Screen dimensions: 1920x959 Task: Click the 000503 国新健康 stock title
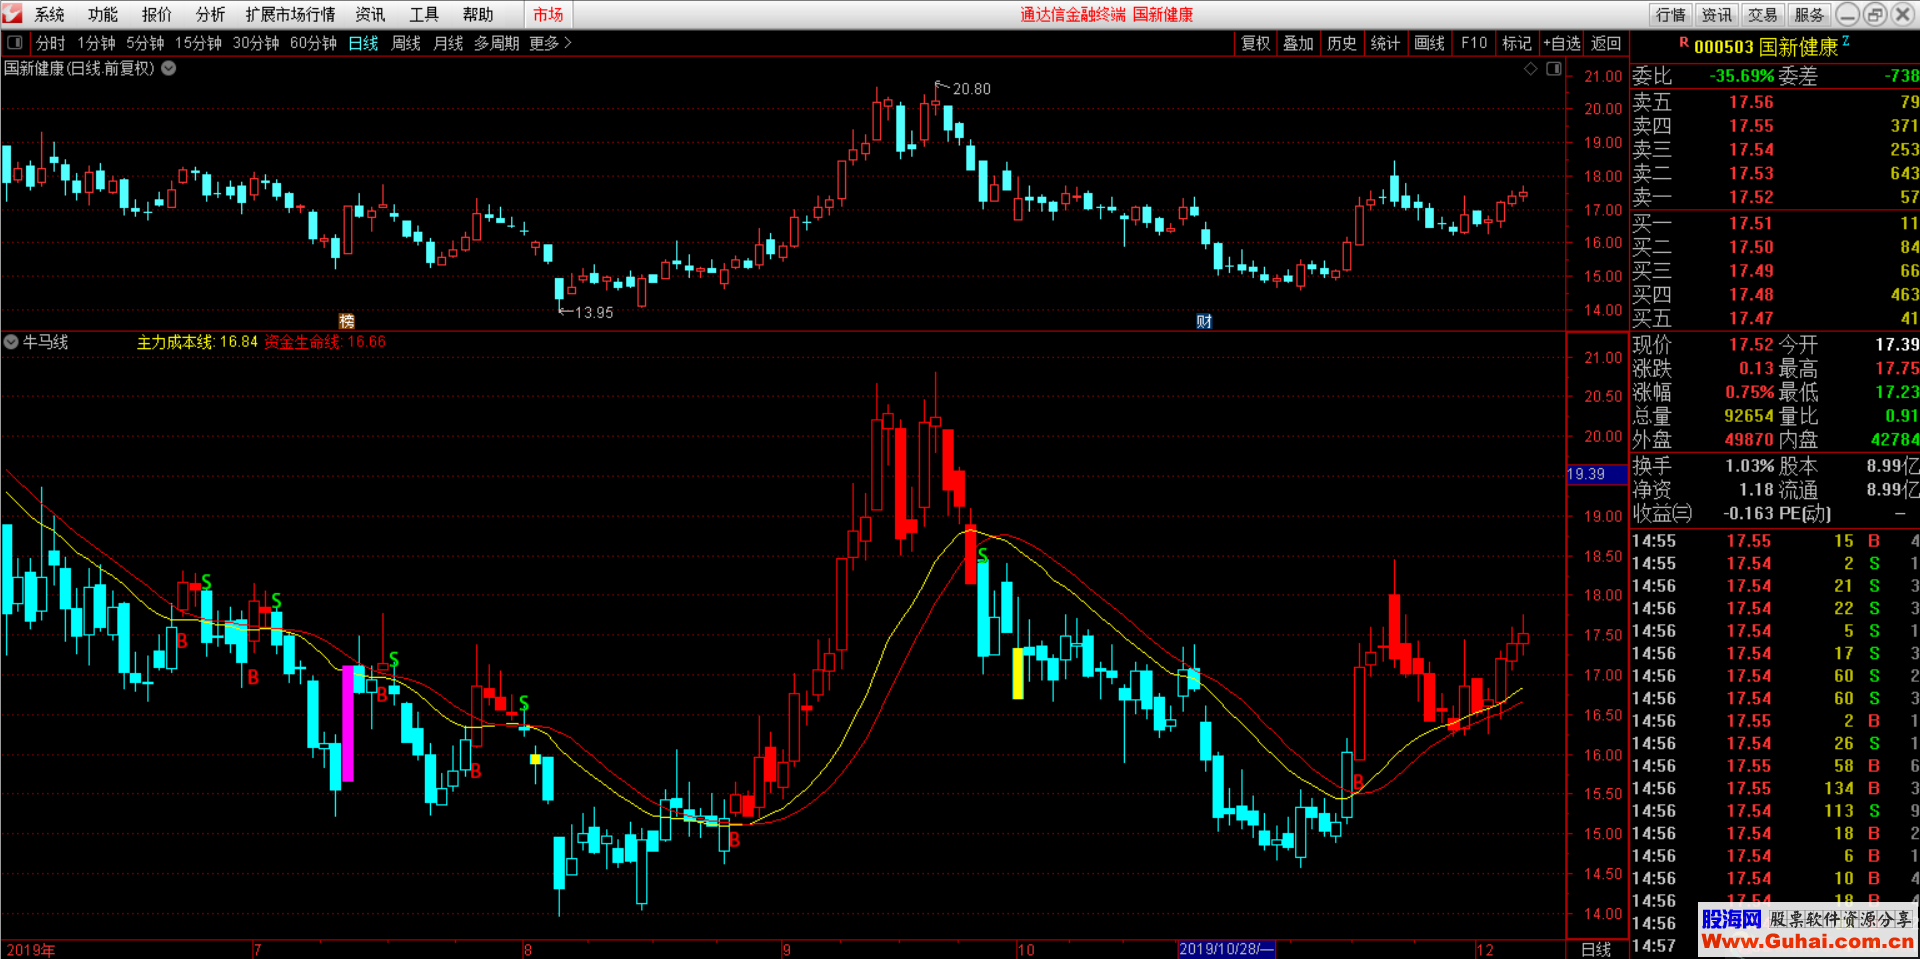[1765, 46]
